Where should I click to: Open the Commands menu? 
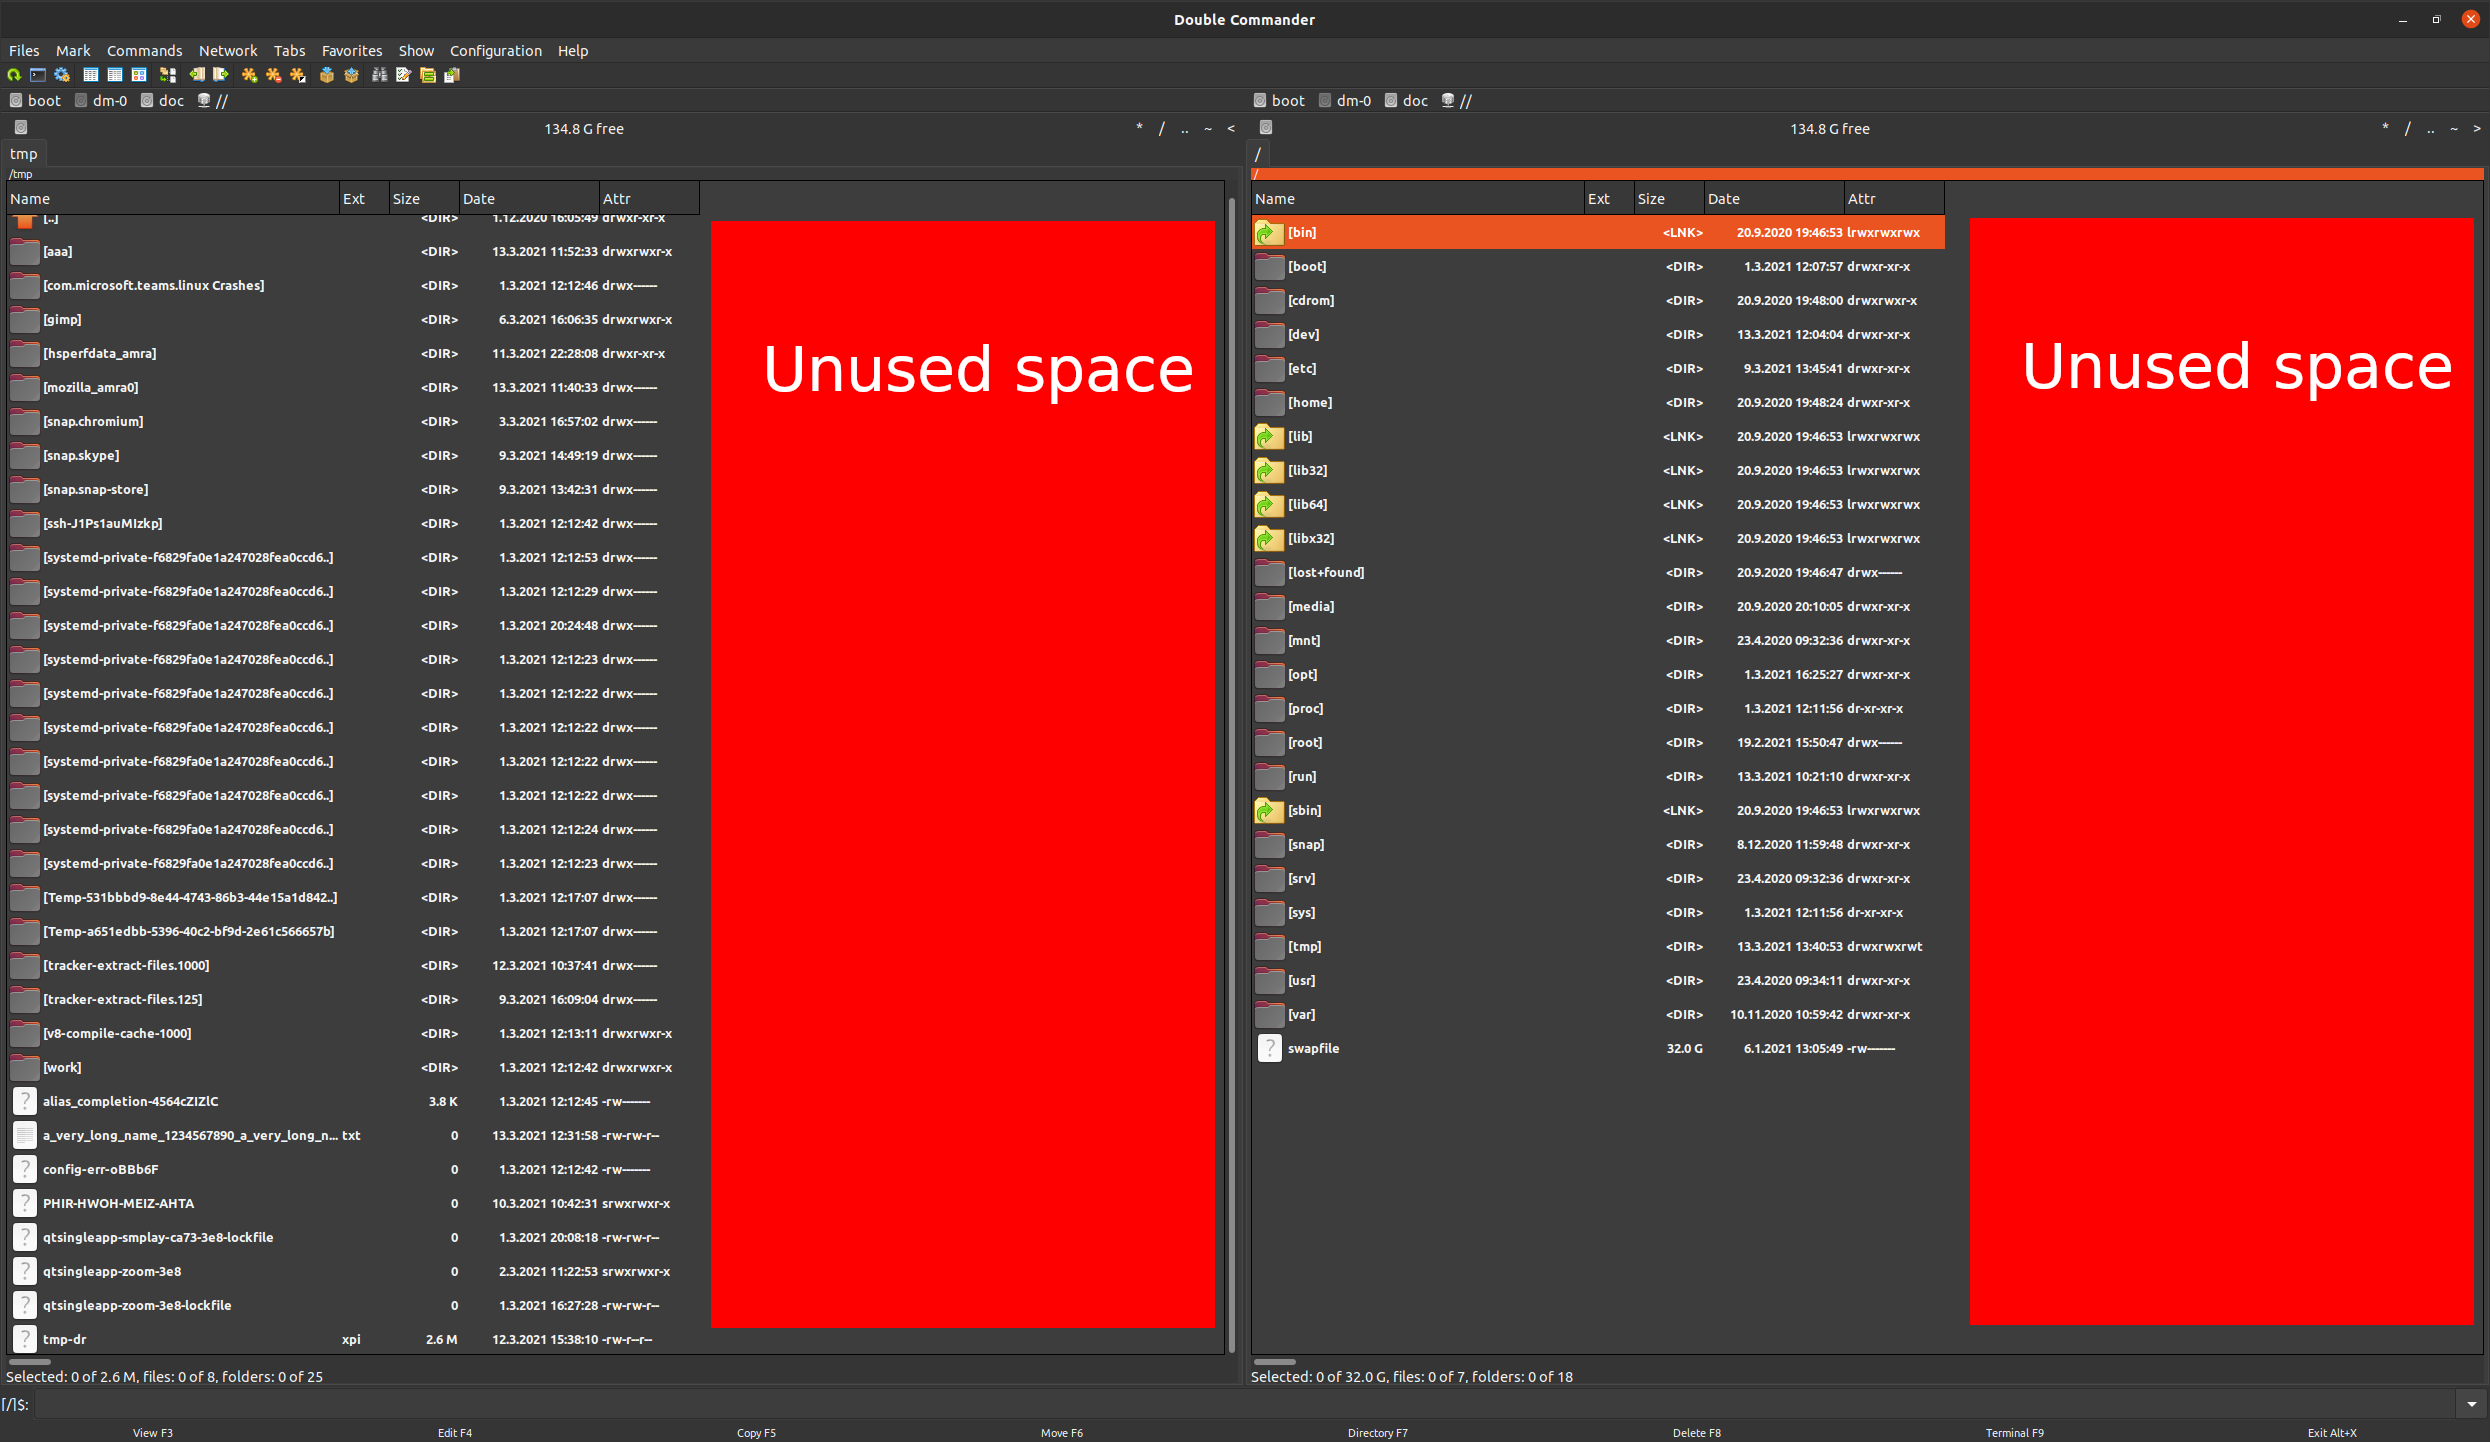(144, 51)
